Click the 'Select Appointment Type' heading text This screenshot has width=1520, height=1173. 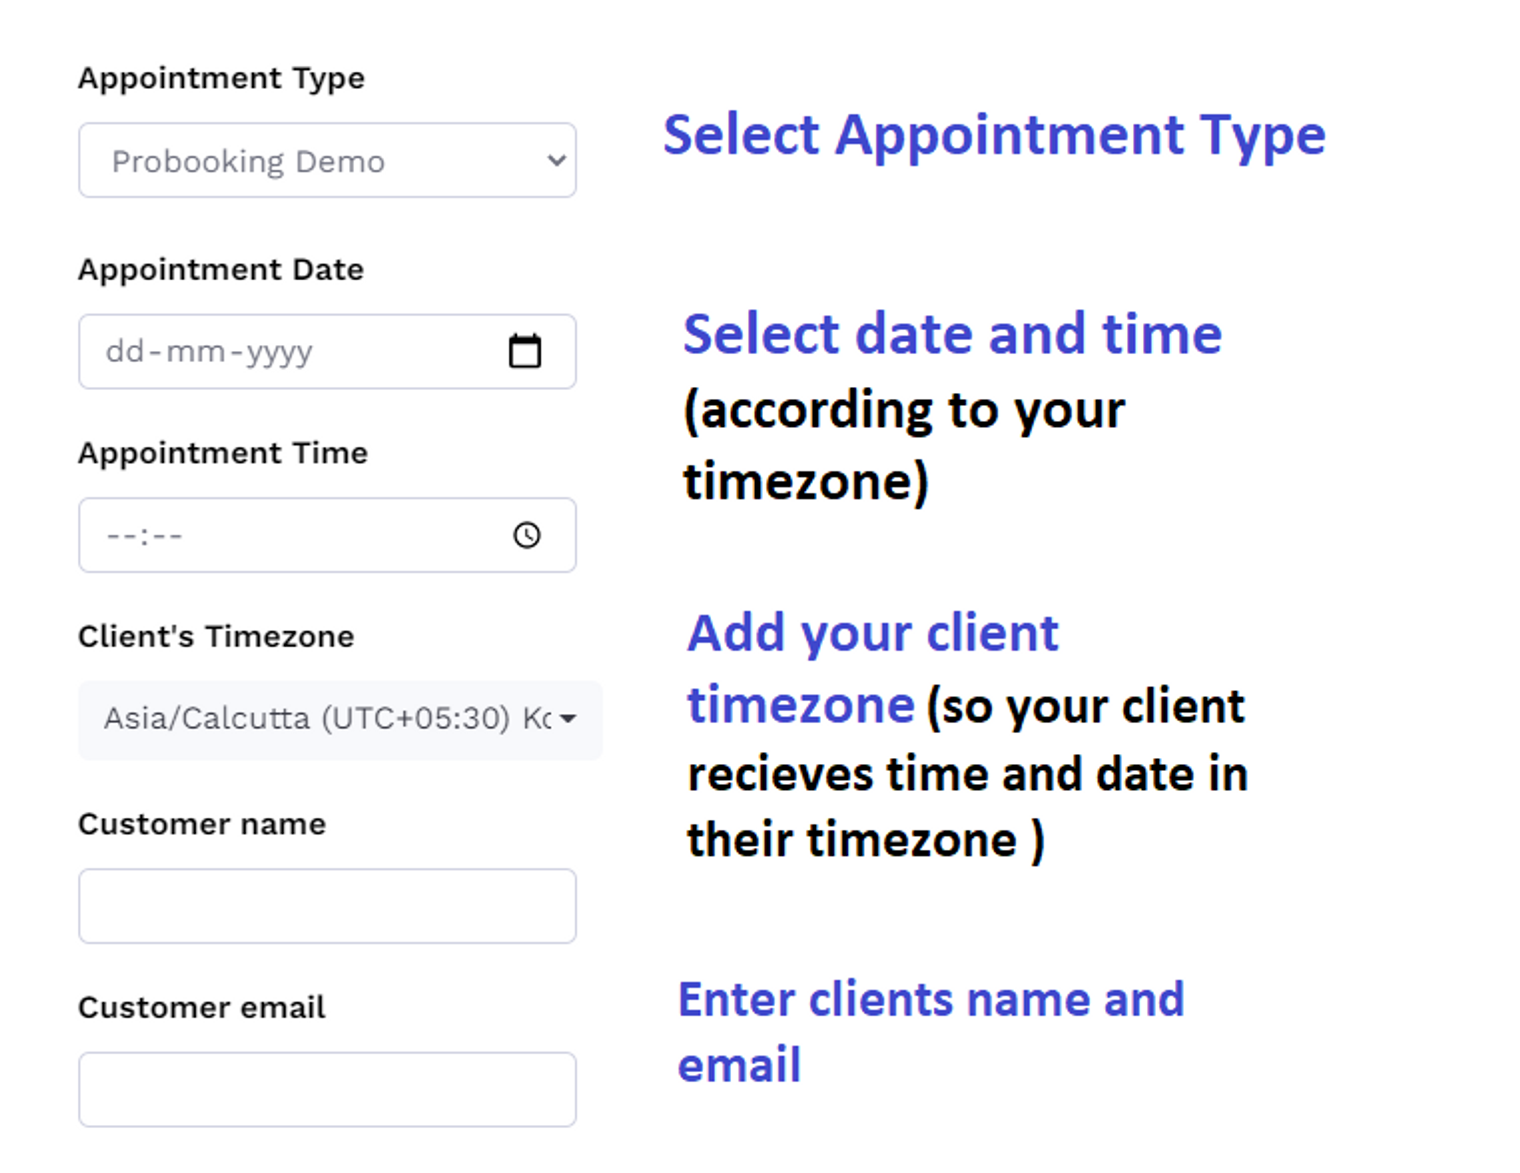click(x=994, y=136)
